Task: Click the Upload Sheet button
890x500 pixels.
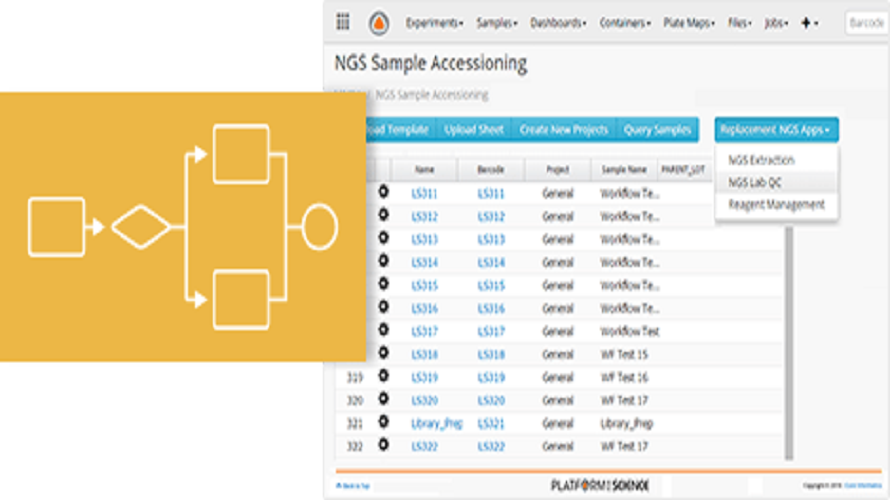Action: (474, 129)
